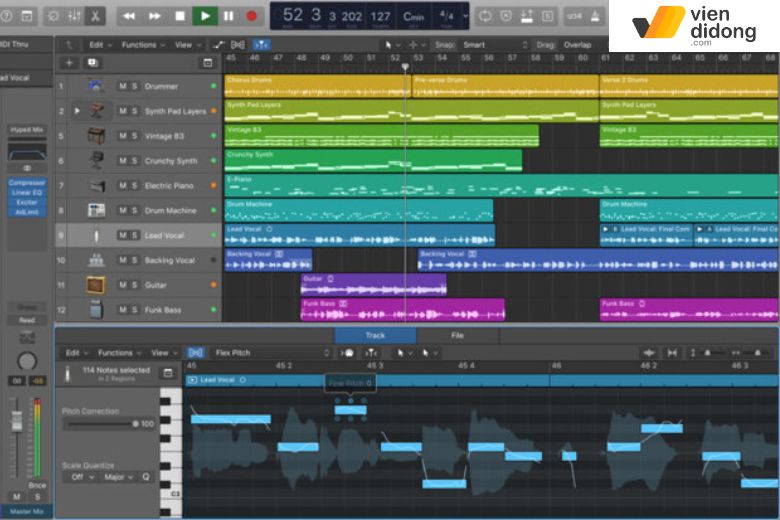Open the pointer tool dropdown in tracks toolbar

392,45
